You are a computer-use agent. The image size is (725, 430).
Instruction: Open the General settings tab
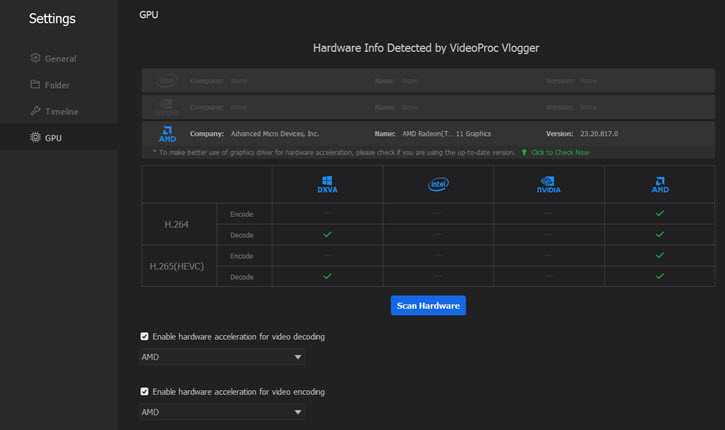[59, 59]
